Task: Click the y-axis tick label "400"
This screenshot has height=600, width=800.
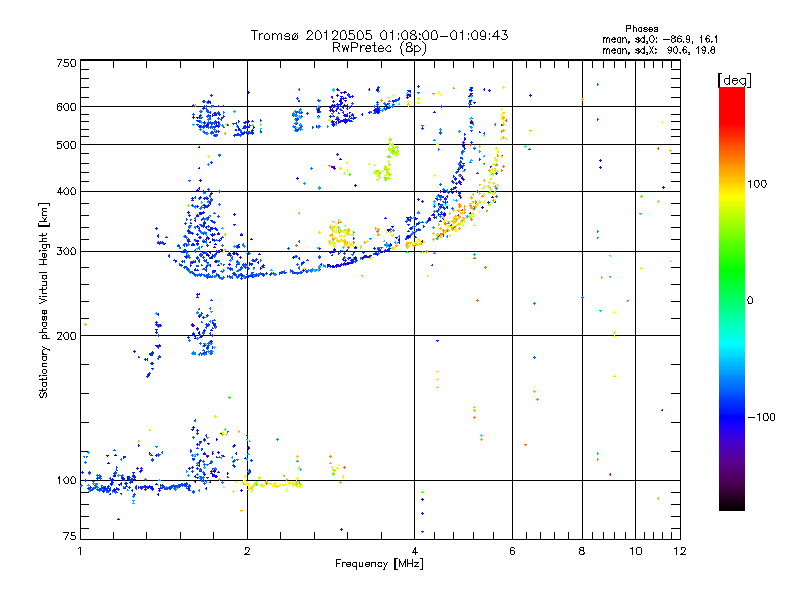Action: [66, 191]
